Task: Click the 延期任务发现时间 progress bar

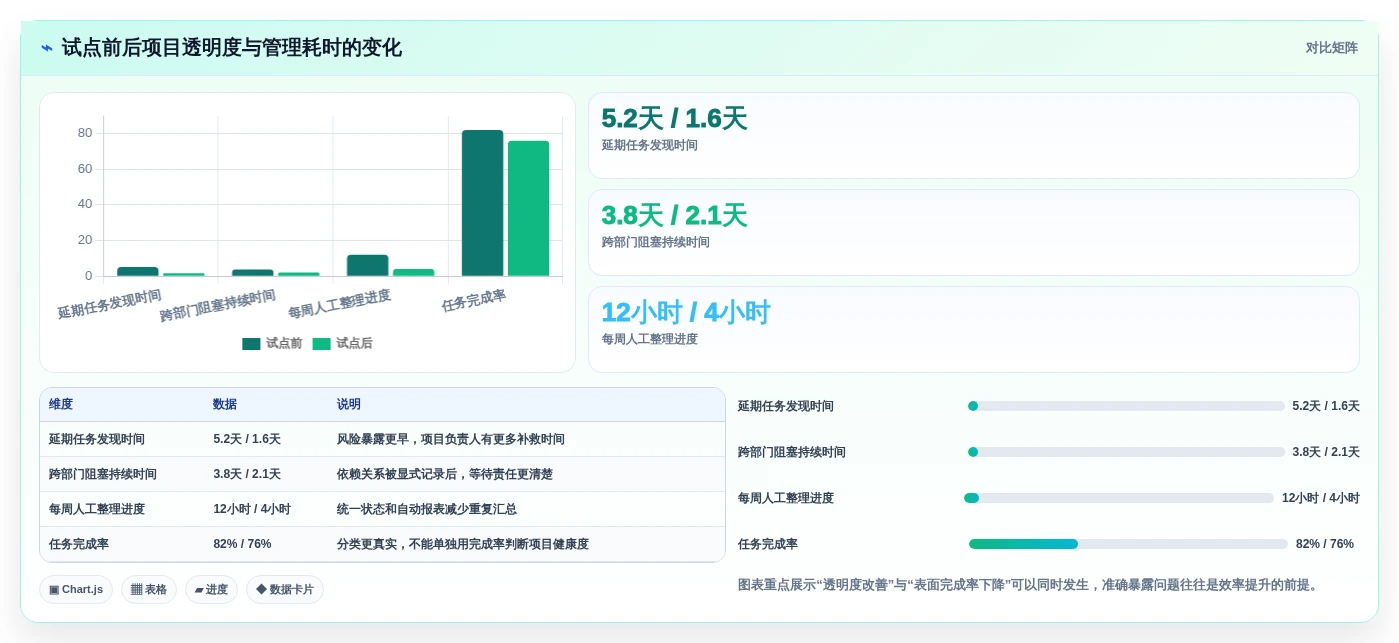Action: click(x=1126, y=406)
